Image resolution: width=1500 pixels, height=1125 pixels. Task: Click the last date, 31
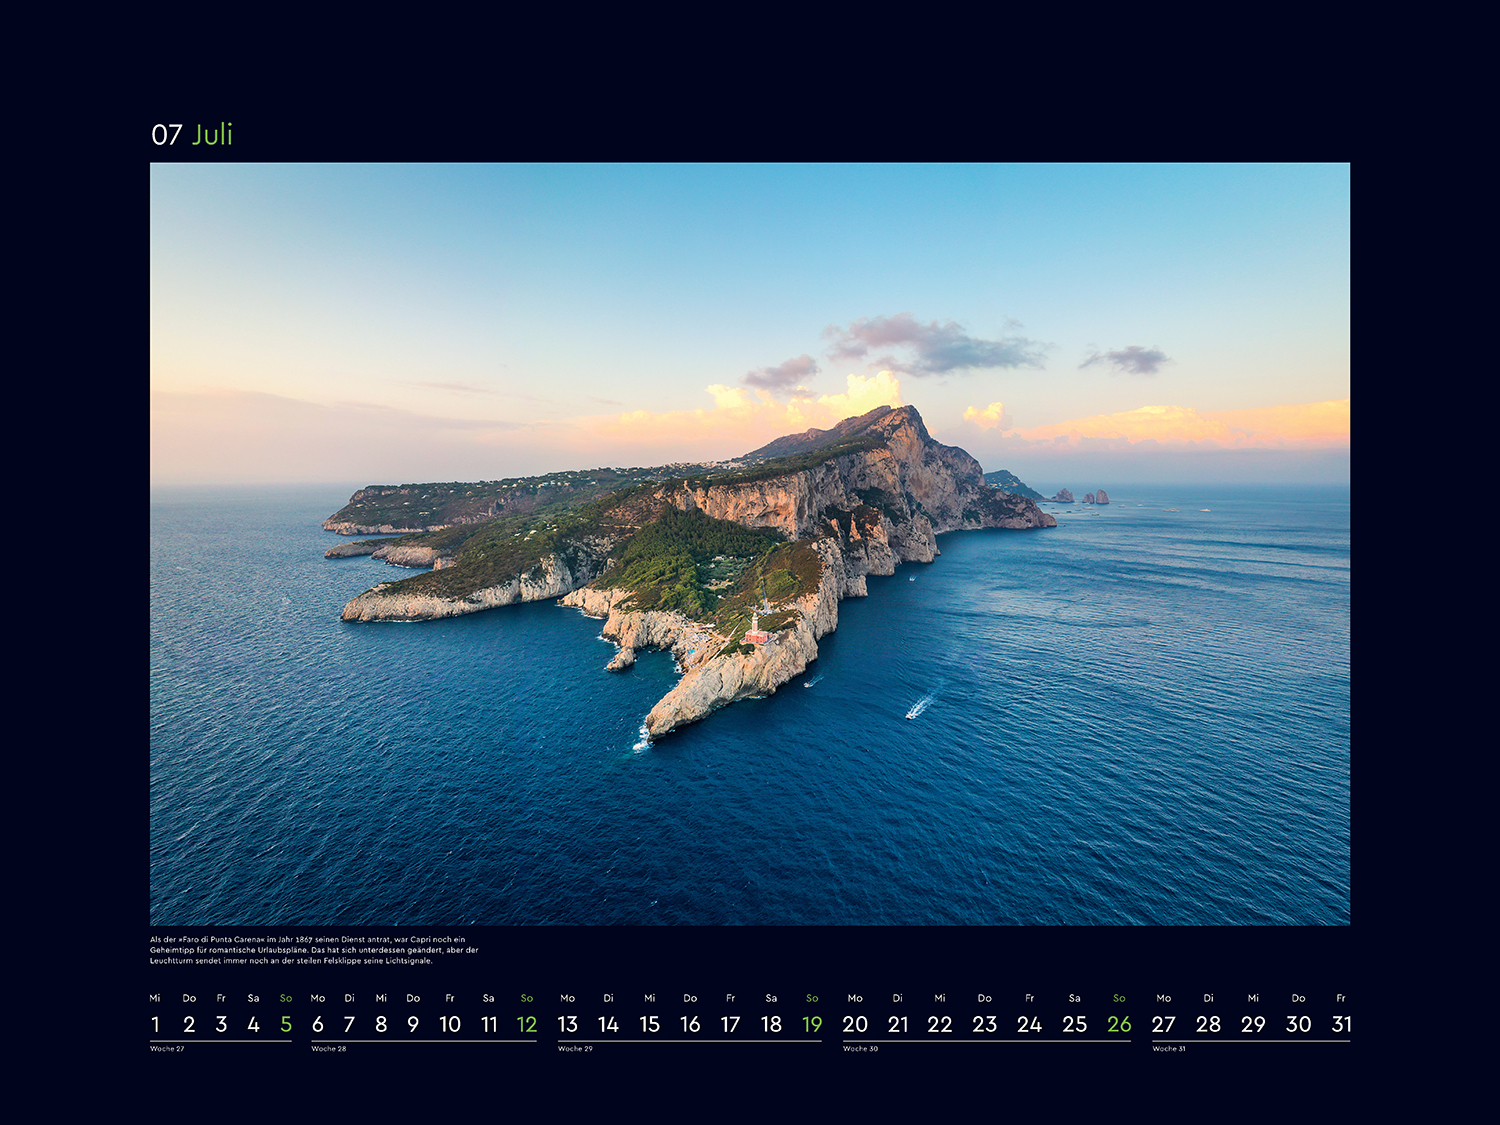click(x=1341, y=1024)
